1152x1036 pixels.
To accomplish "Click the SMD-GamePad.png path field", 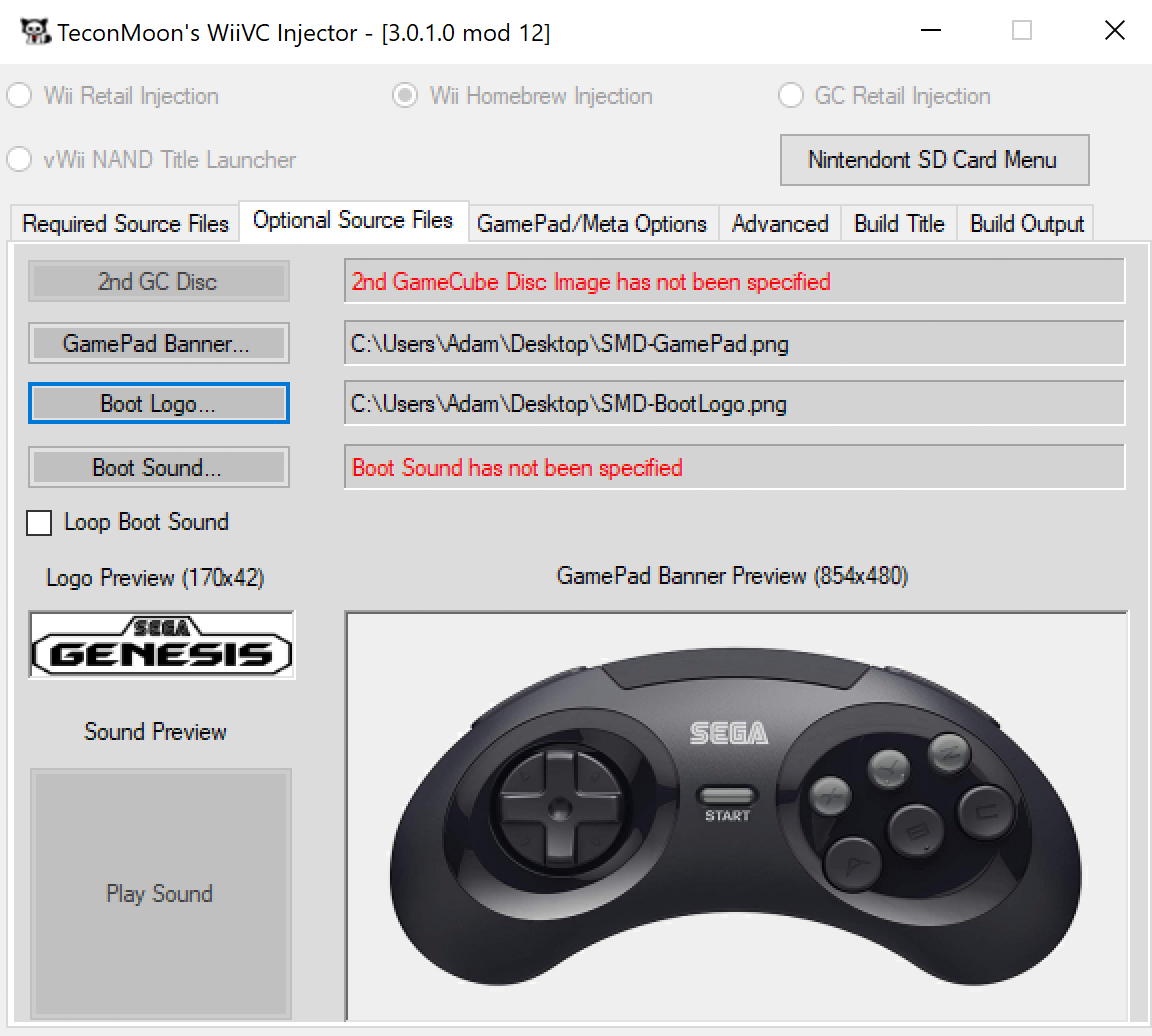I will [x=734, y=343].
